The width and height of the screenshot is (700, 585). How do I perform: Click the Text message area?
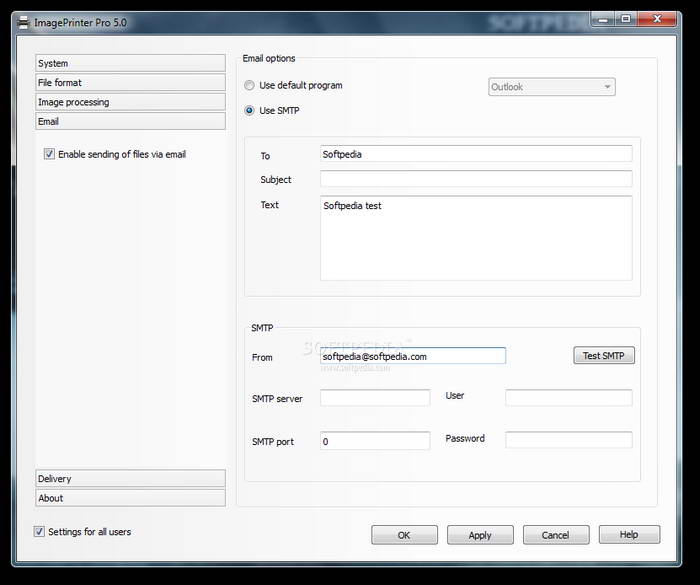point(476,238)
